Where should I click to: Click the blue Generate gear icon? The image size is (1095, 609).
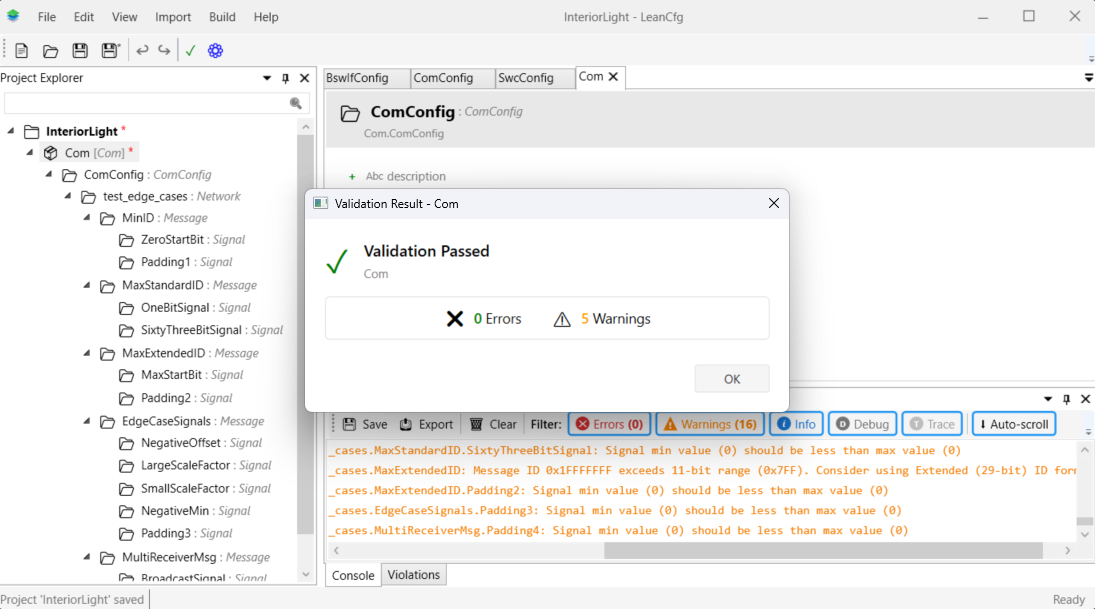[x=215, y=51]
